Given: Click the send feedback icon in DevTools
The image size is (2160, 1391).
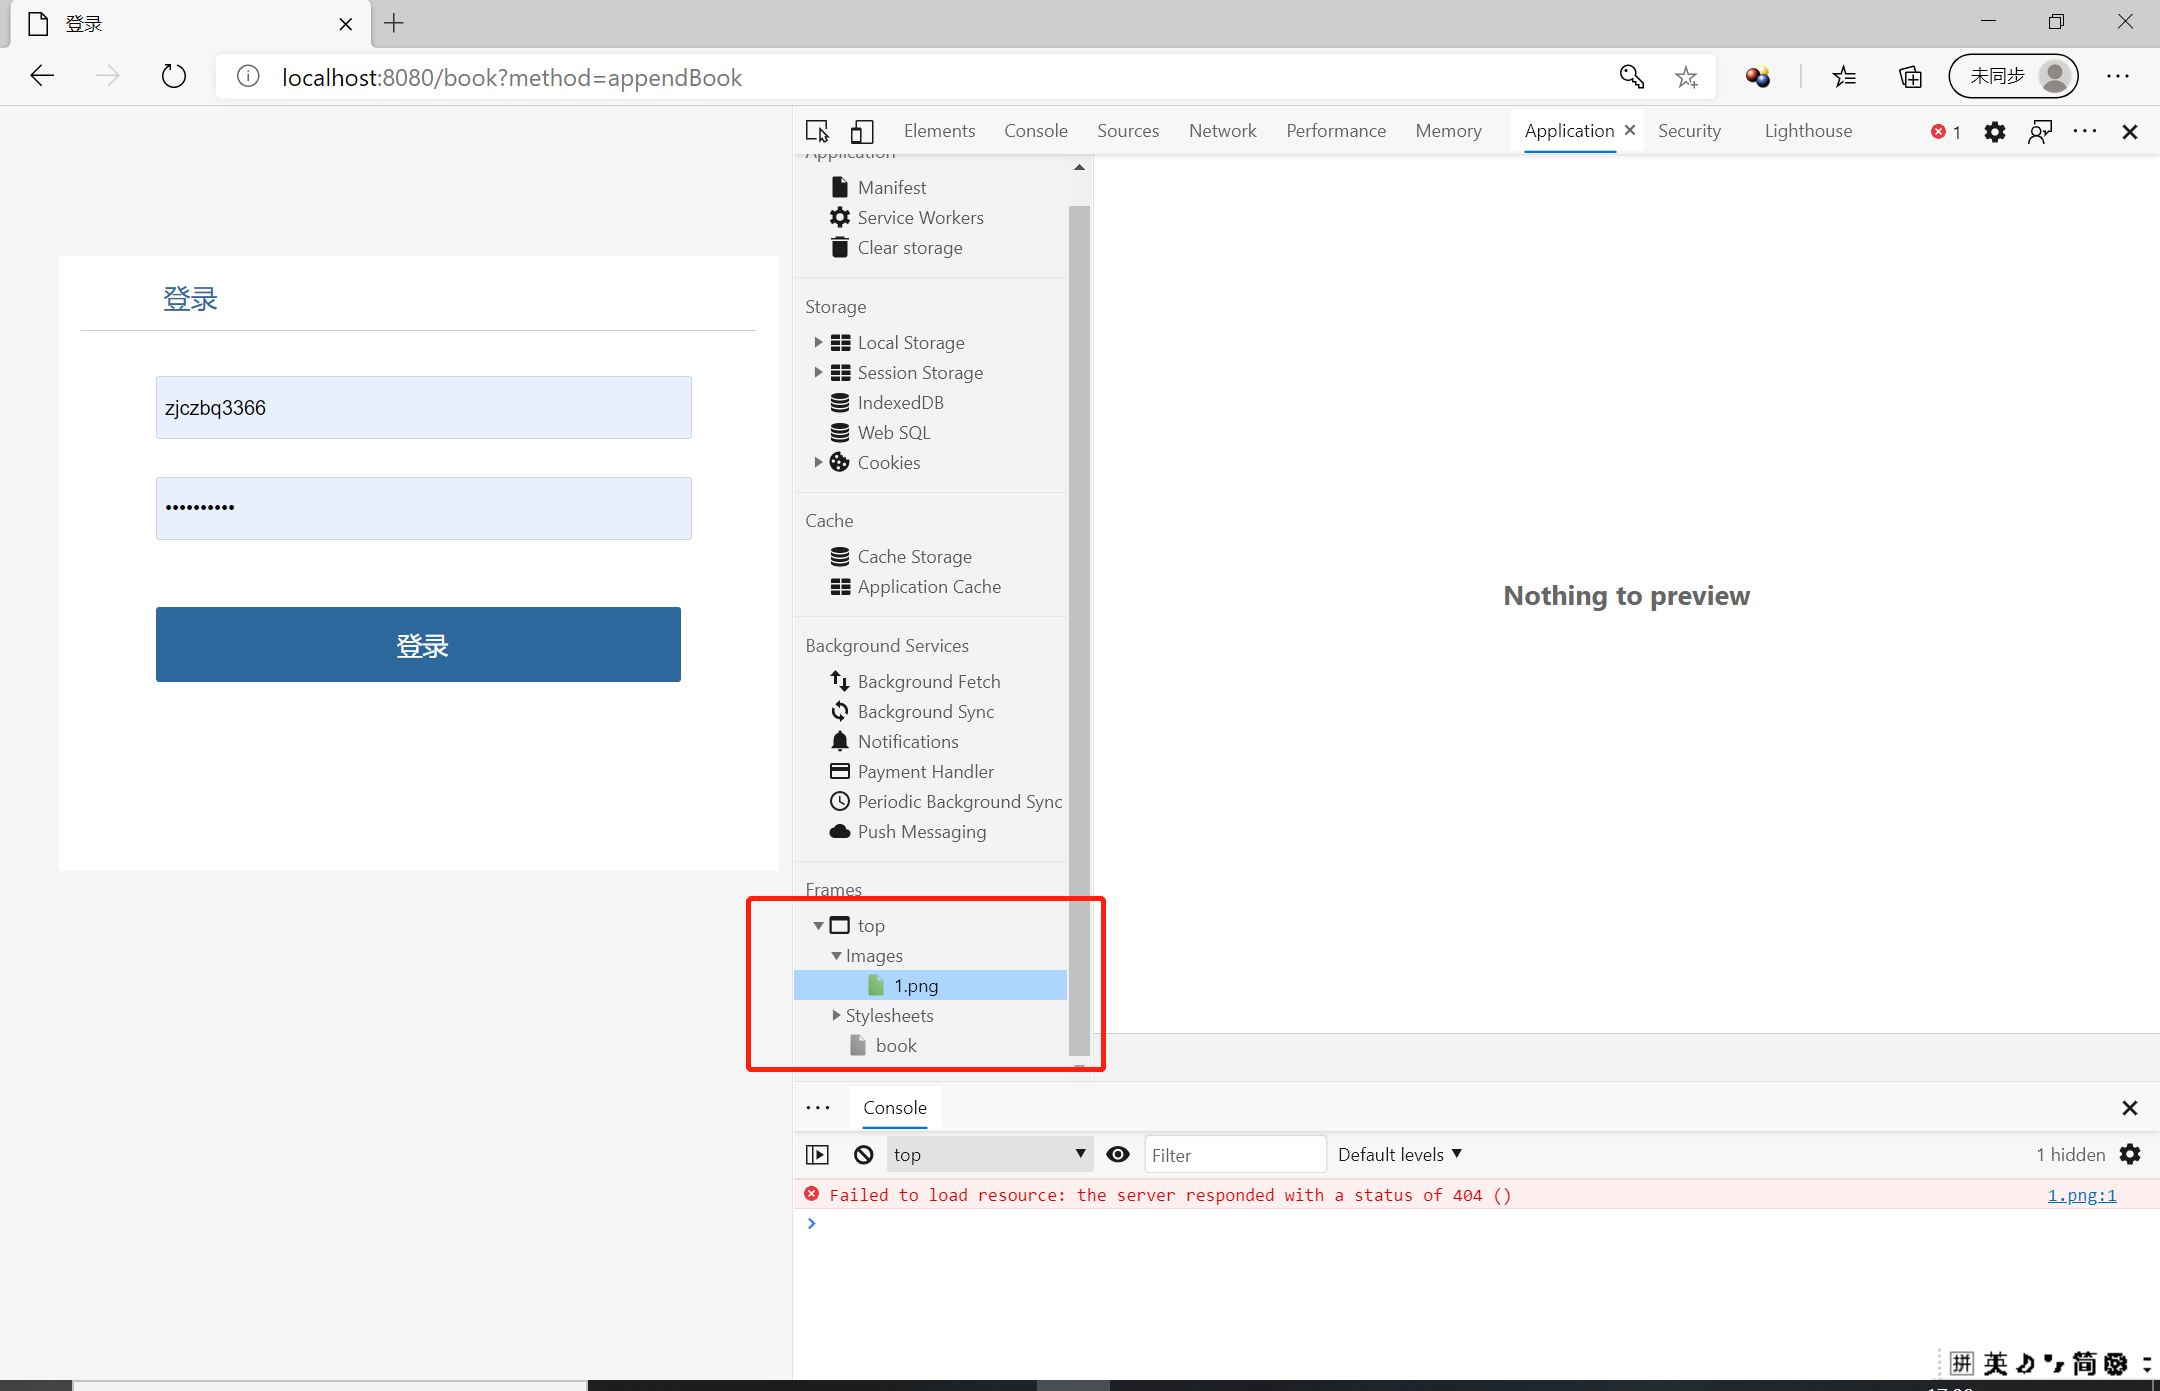Looking at the screenshot, I should (2040, 132).
